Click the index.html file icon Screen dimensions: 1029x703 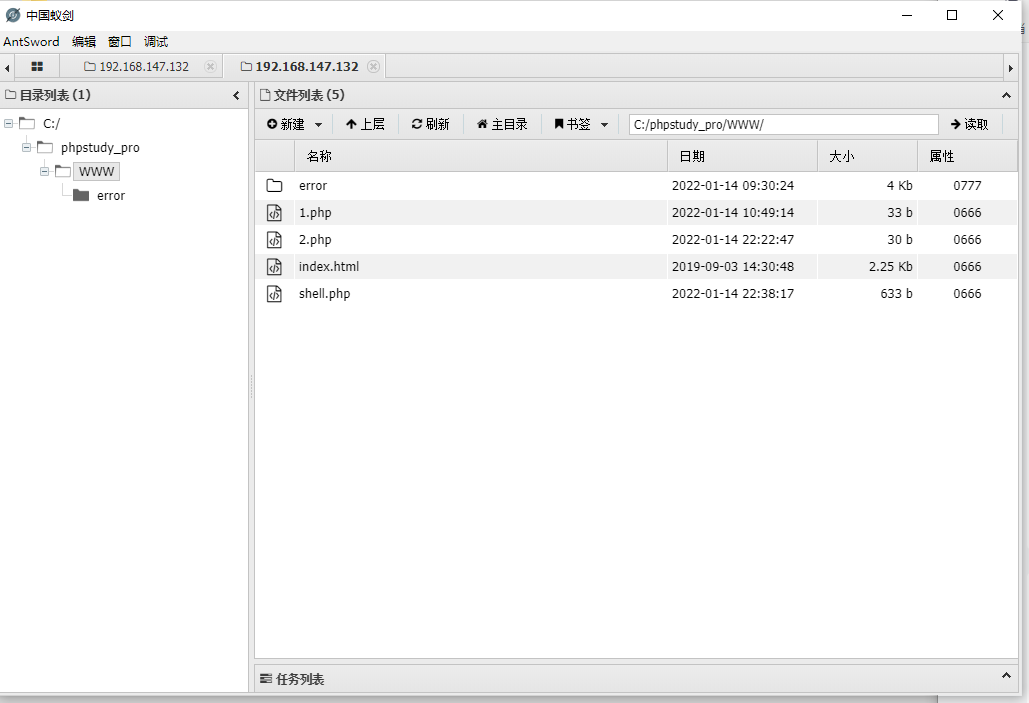coord(274,266)
